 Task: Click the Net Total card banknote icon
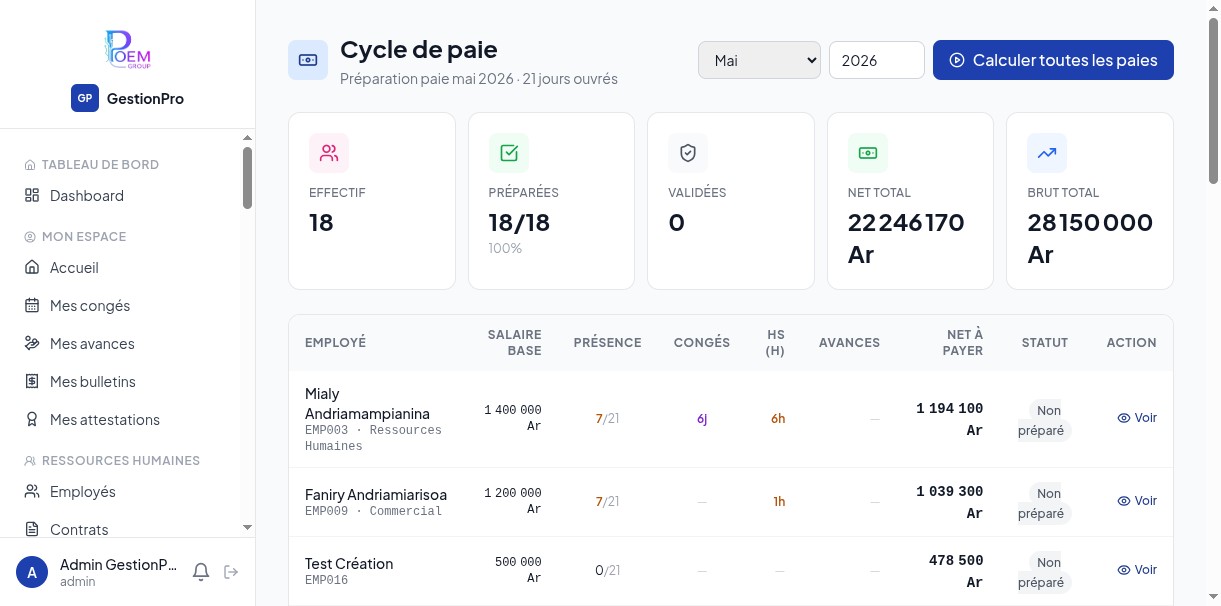click(868, 153)
